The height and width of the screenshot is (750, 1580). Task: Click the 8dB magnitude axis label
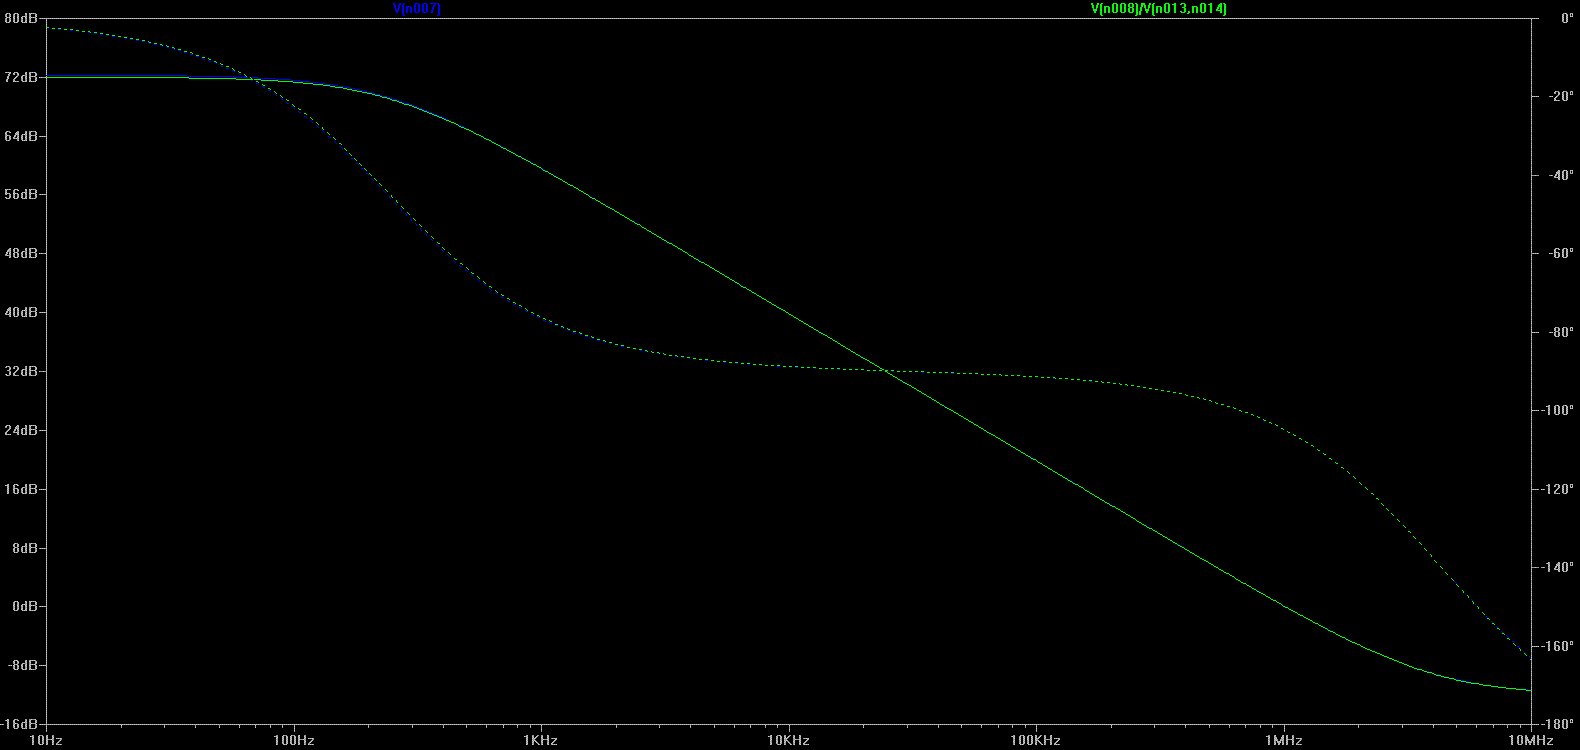(25, 548)
